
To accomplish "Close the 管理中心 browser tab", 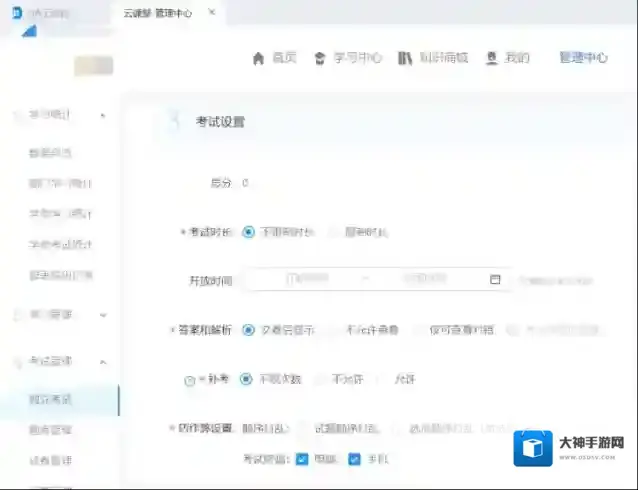I will pos(212,12).
